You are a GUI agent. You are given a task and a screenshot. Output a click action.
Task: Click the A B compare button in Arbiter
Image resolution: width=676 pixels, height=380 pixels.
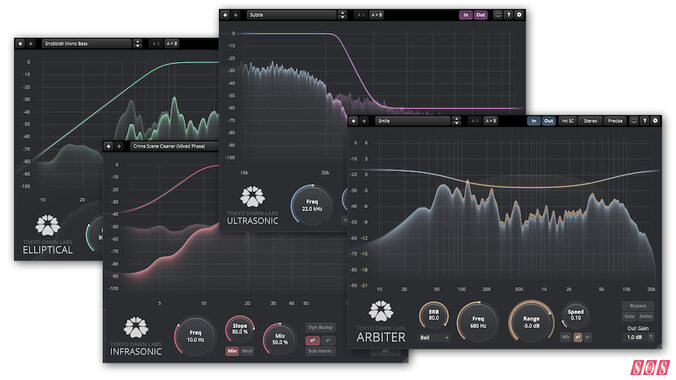coord(474,121)
